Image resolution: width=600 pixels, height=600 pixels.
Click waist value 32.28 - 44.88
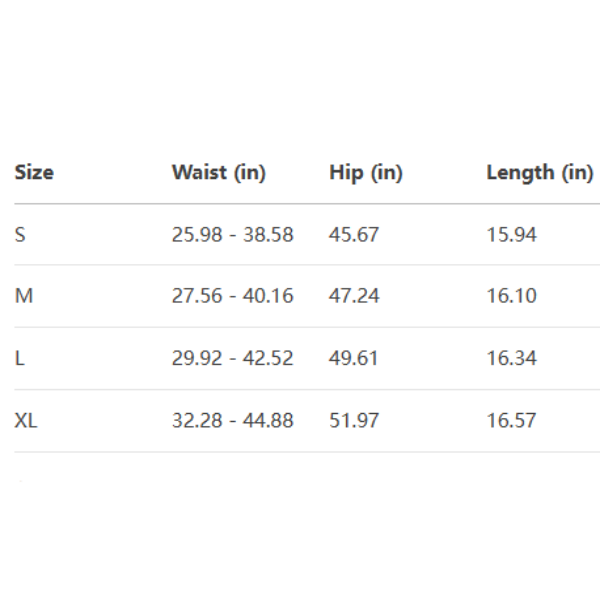[232, 420]
